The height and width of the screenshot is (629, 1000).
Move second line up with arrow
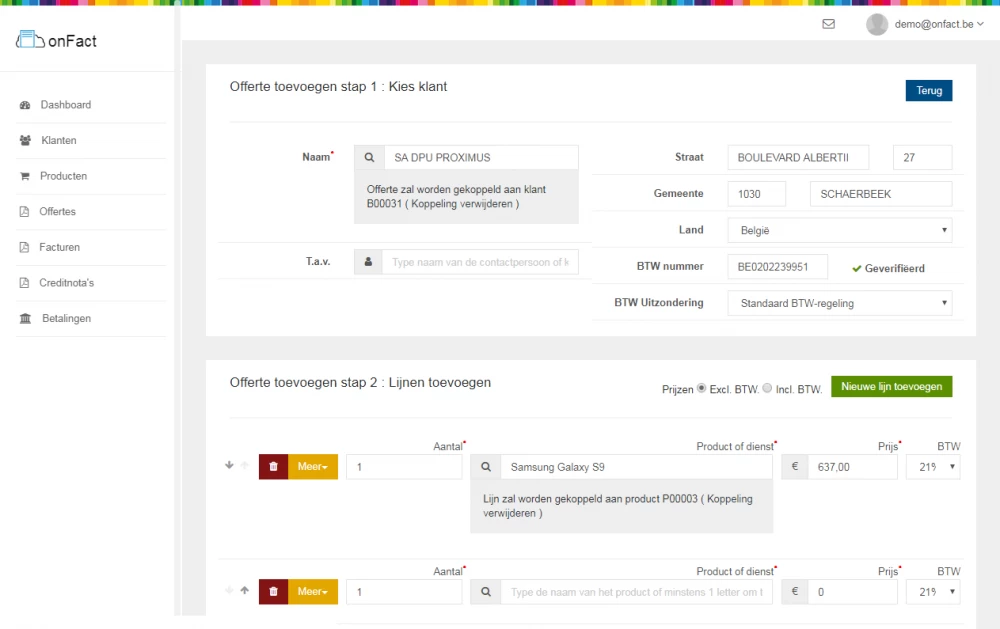click(x=244, y=591)
